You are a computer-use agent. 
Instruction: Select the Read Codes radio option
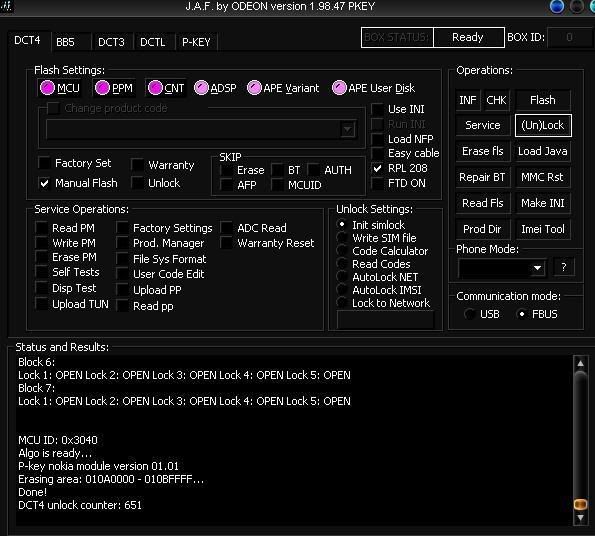[x=342, y=264]
